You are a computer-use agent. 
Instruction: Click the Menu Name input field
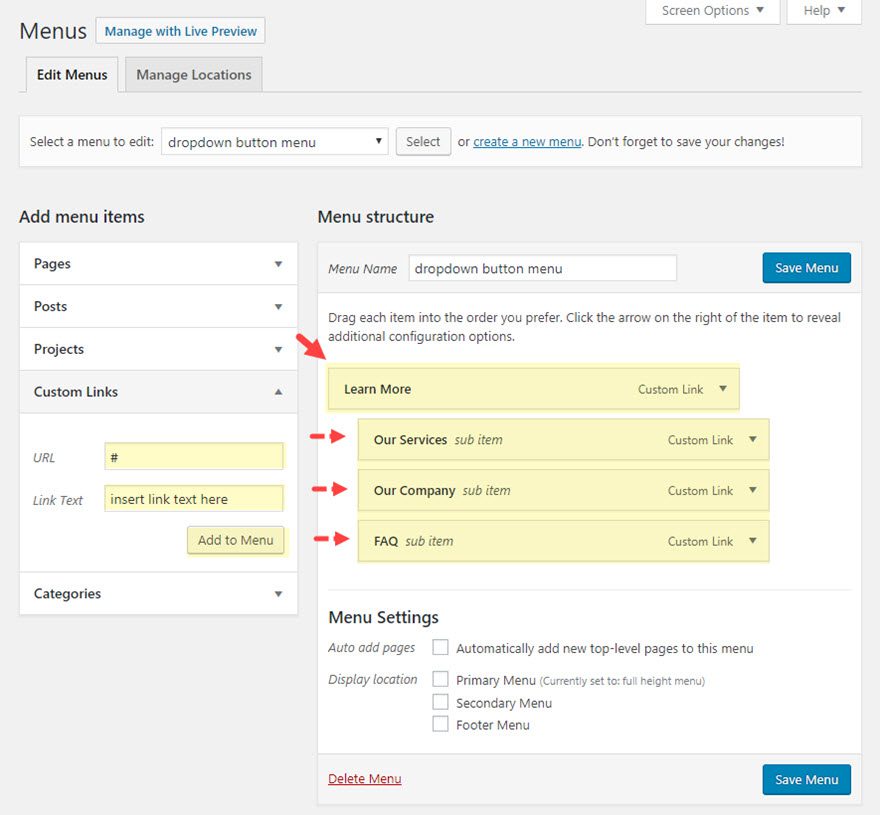tap(540, 267)
